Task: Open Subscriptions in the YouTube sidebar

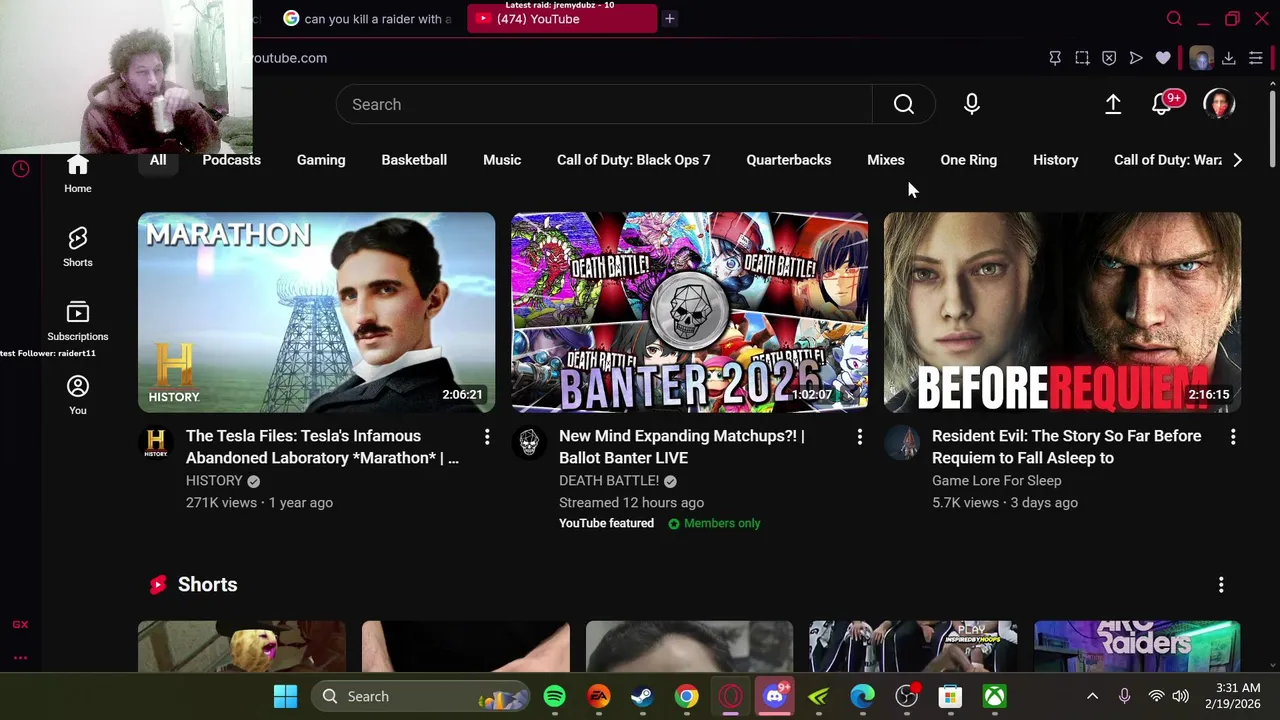Action: pyautogui.click(x=77, y=321)
